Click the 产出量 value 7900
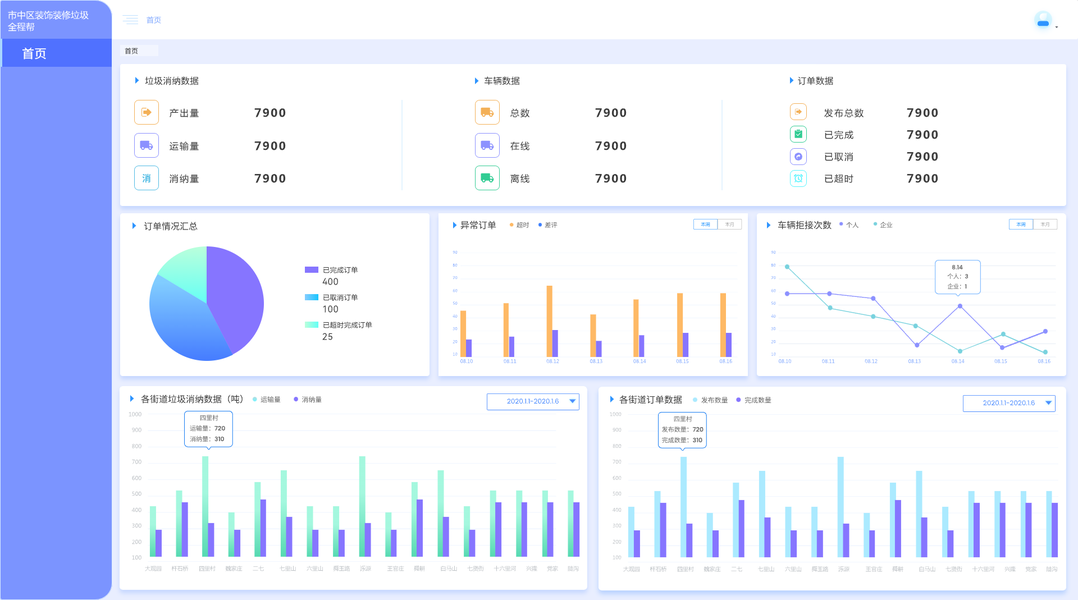 pyautogui.click(x=270, y=113)
